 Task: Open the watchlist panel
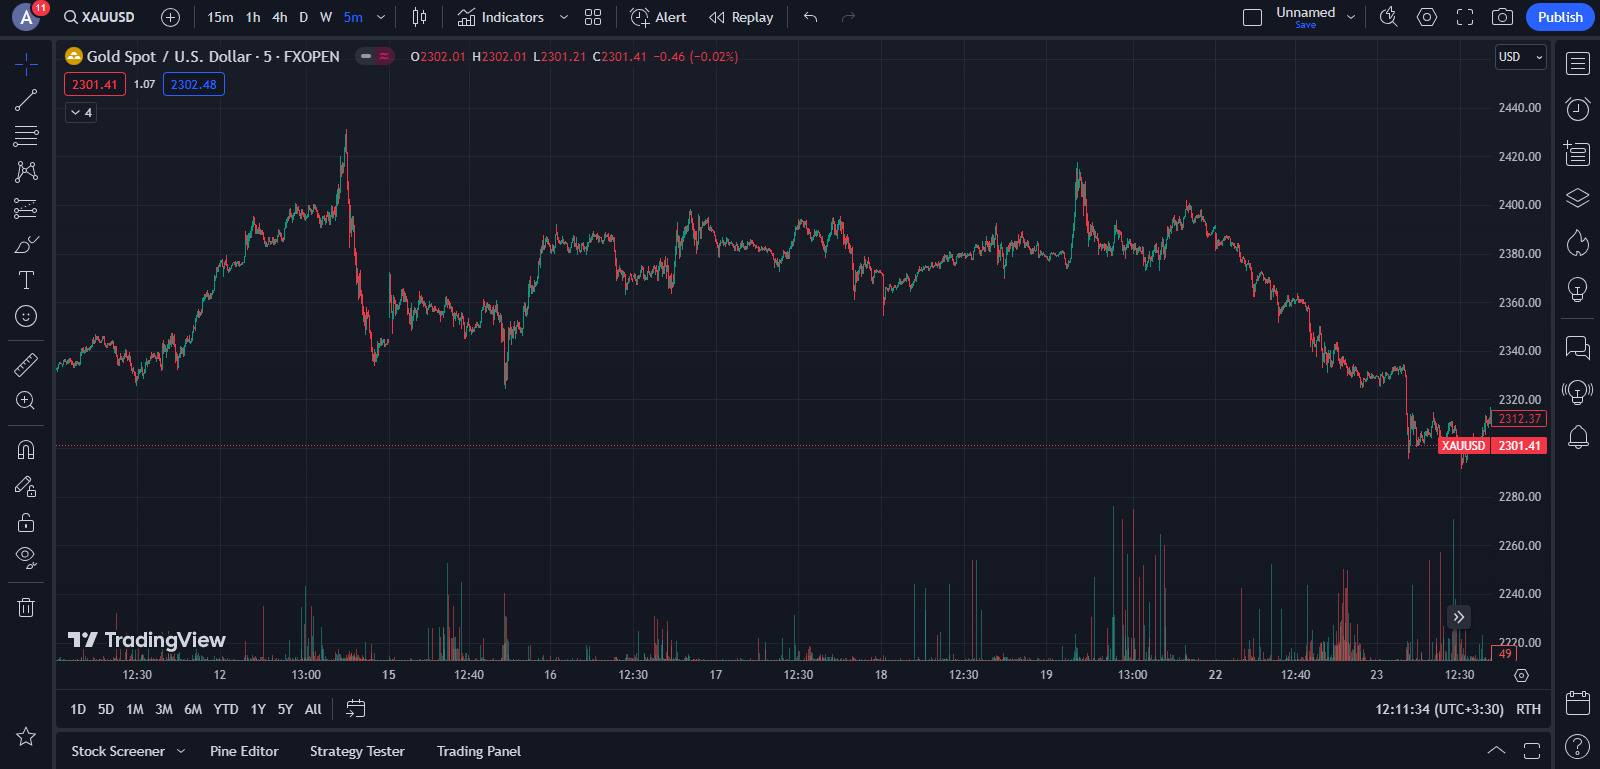[x=1578, y=64]
